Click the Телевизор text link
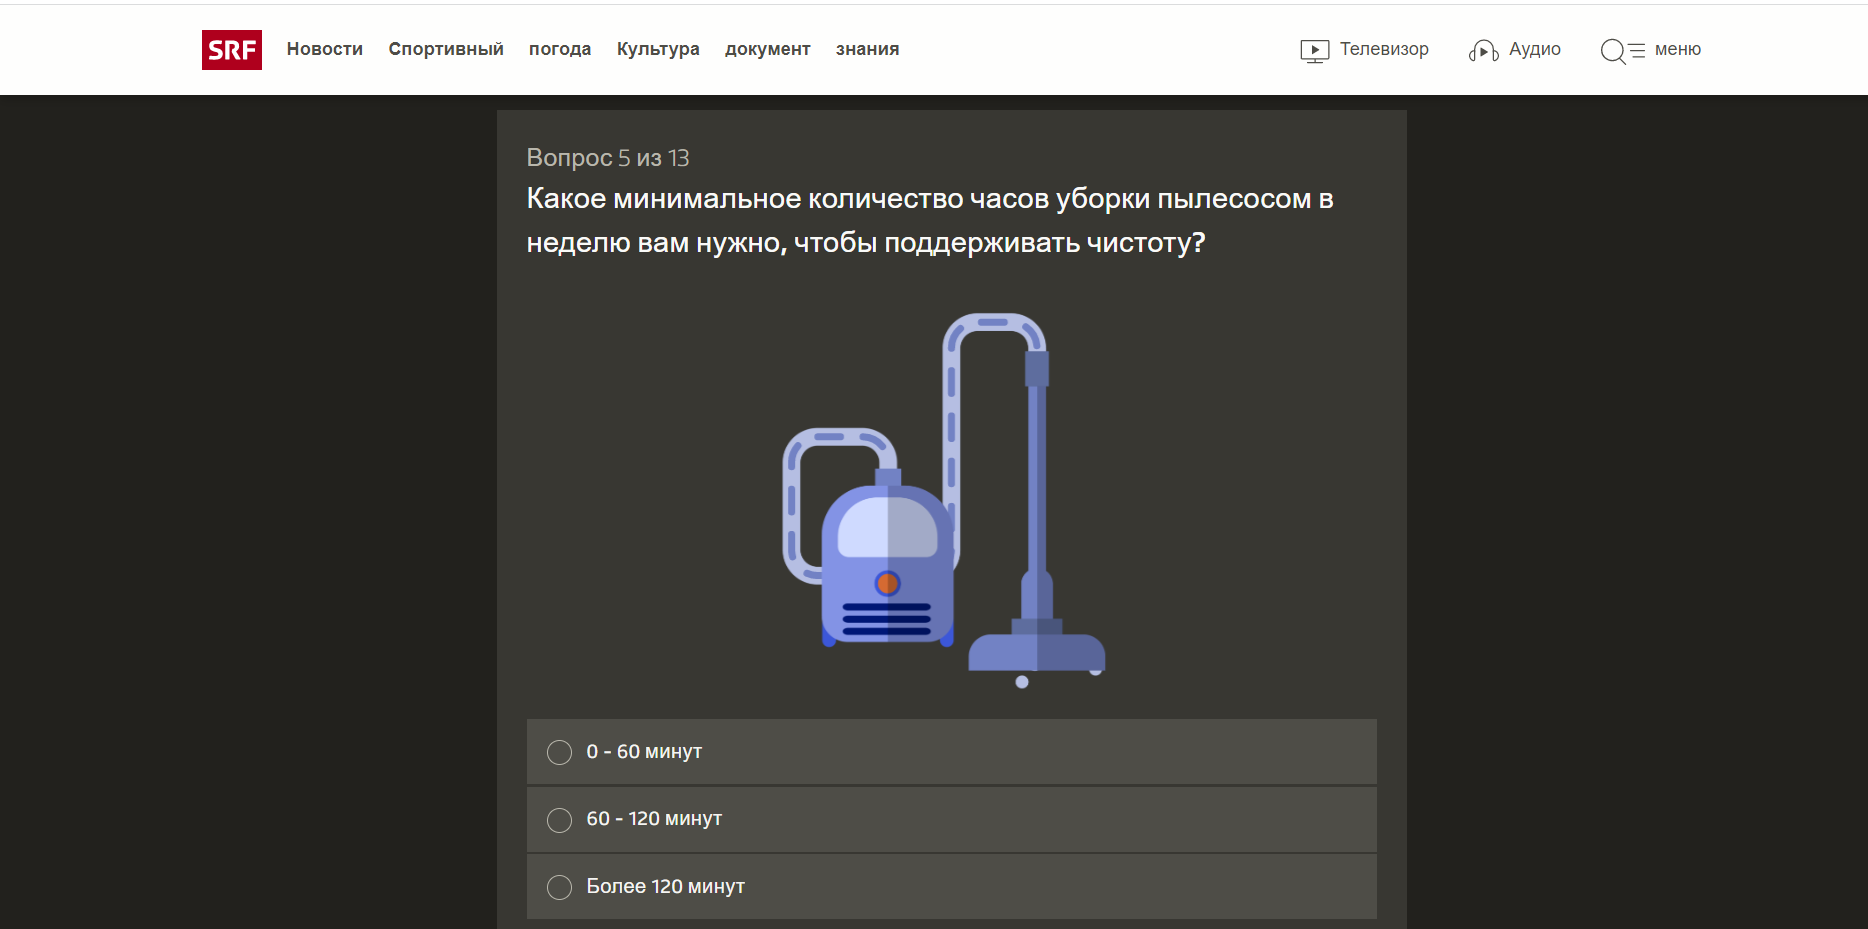Screen dimensions: 1868x929 (1384, 49)
